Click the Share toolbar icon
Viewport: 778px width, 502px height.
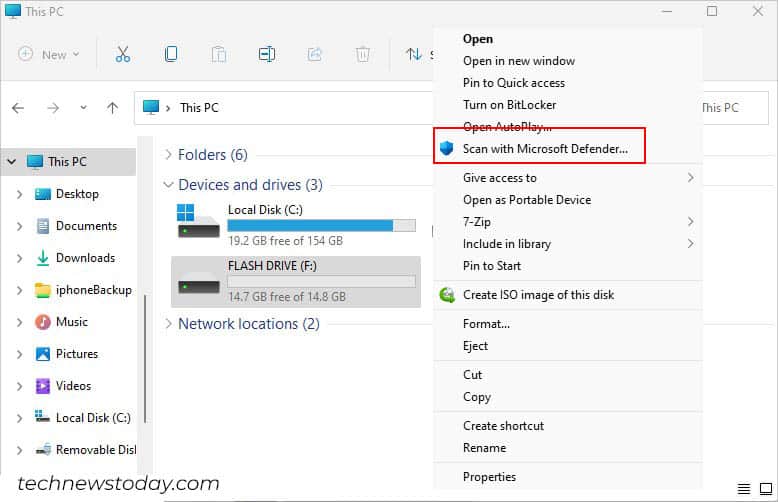[315, 54]
